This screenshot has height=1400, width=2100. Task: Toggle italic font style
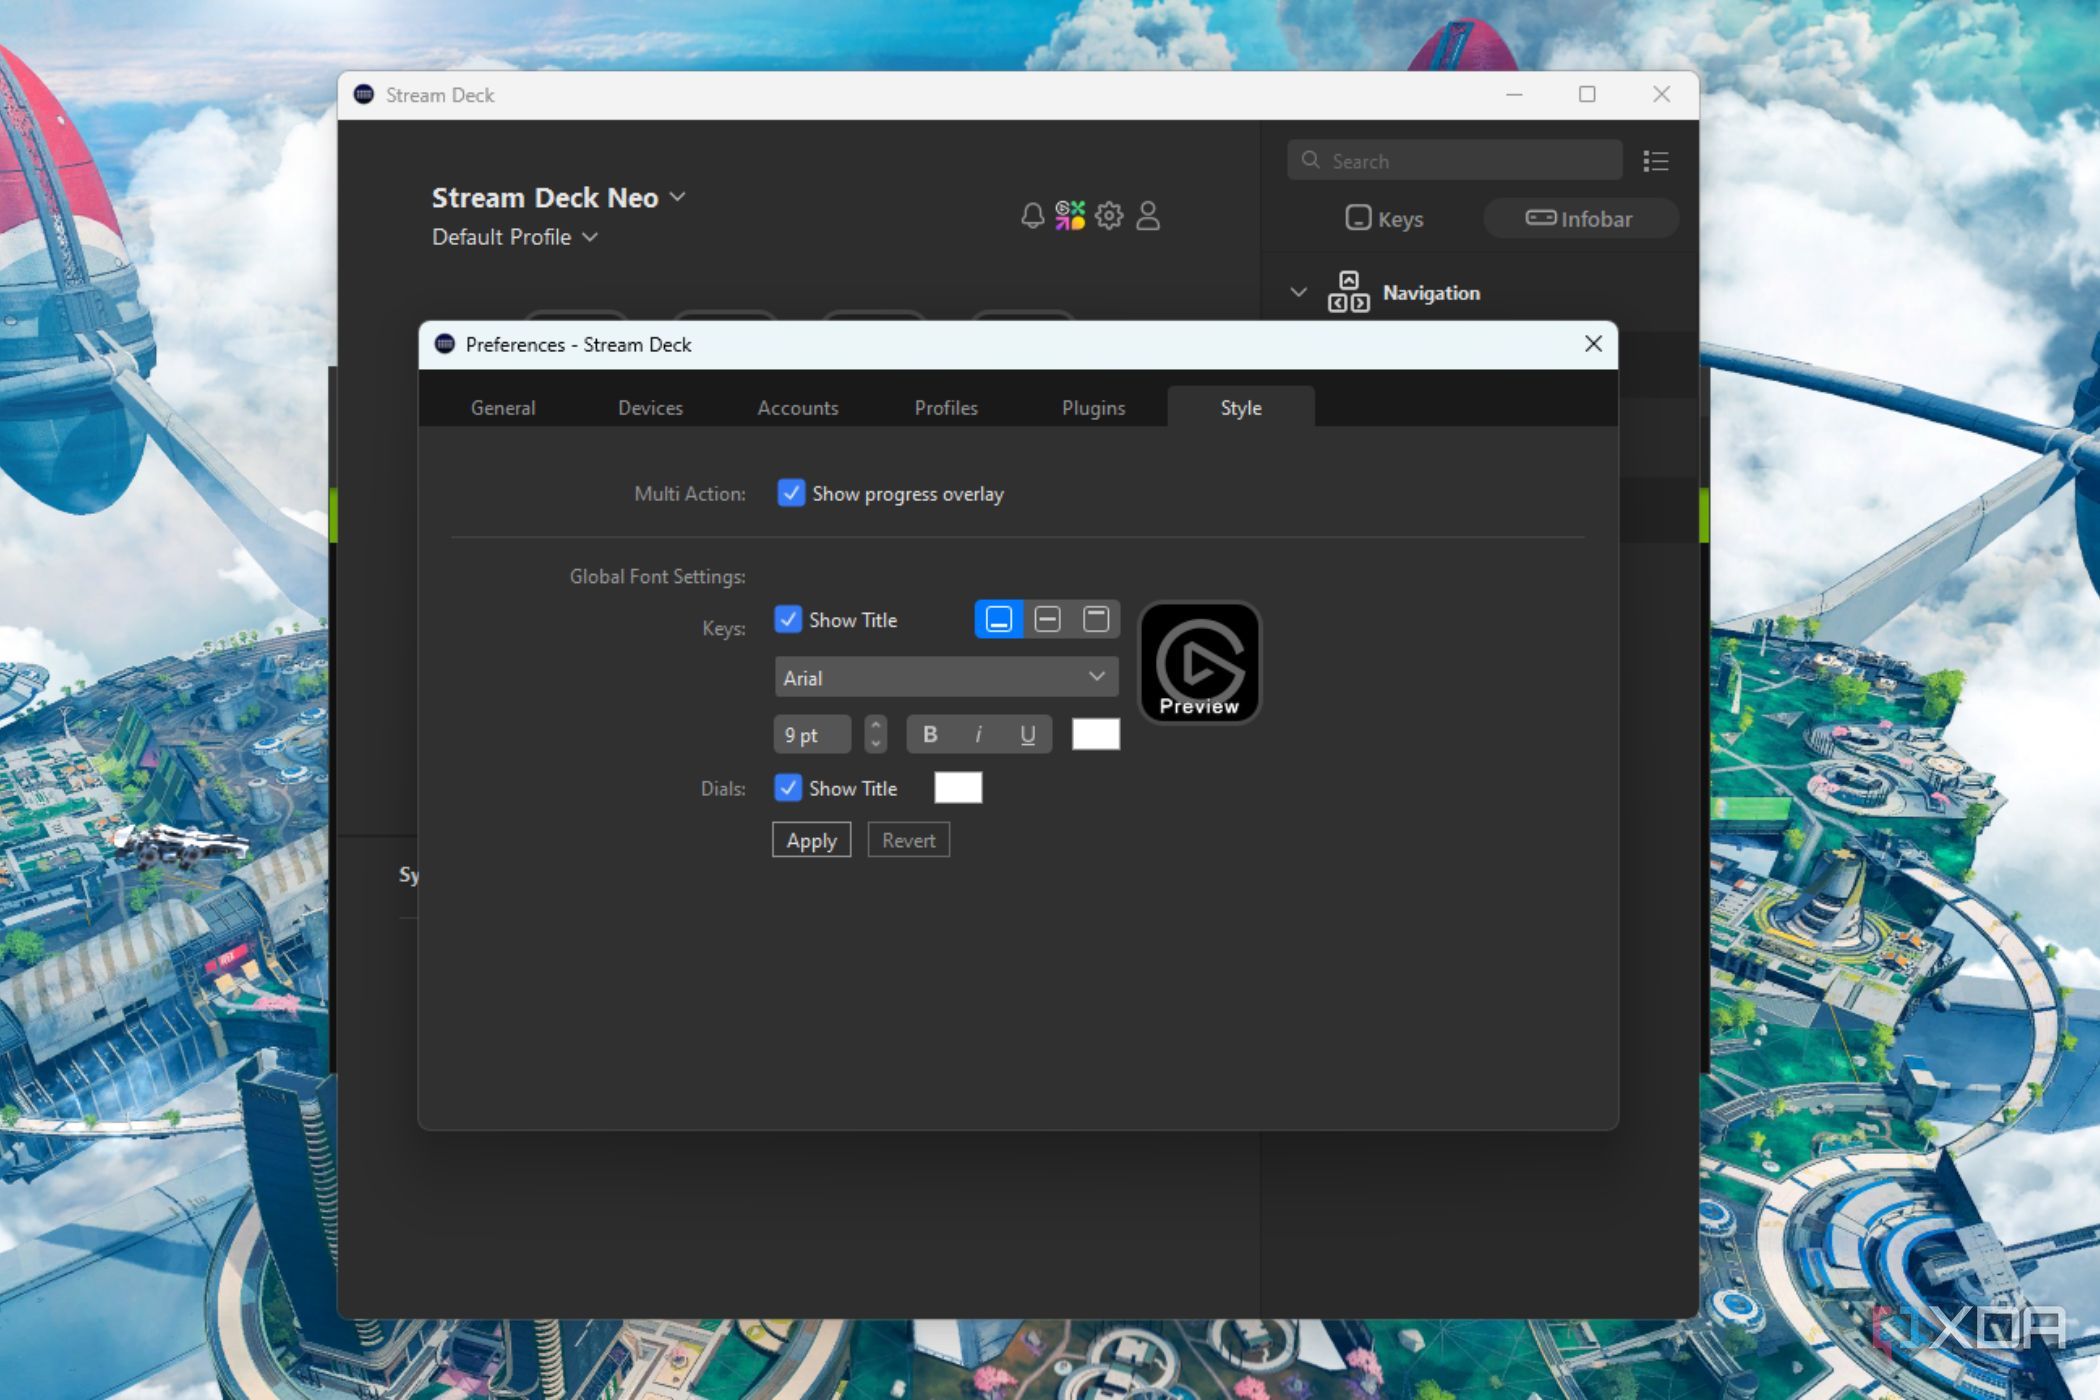click(x=978, y=735)
